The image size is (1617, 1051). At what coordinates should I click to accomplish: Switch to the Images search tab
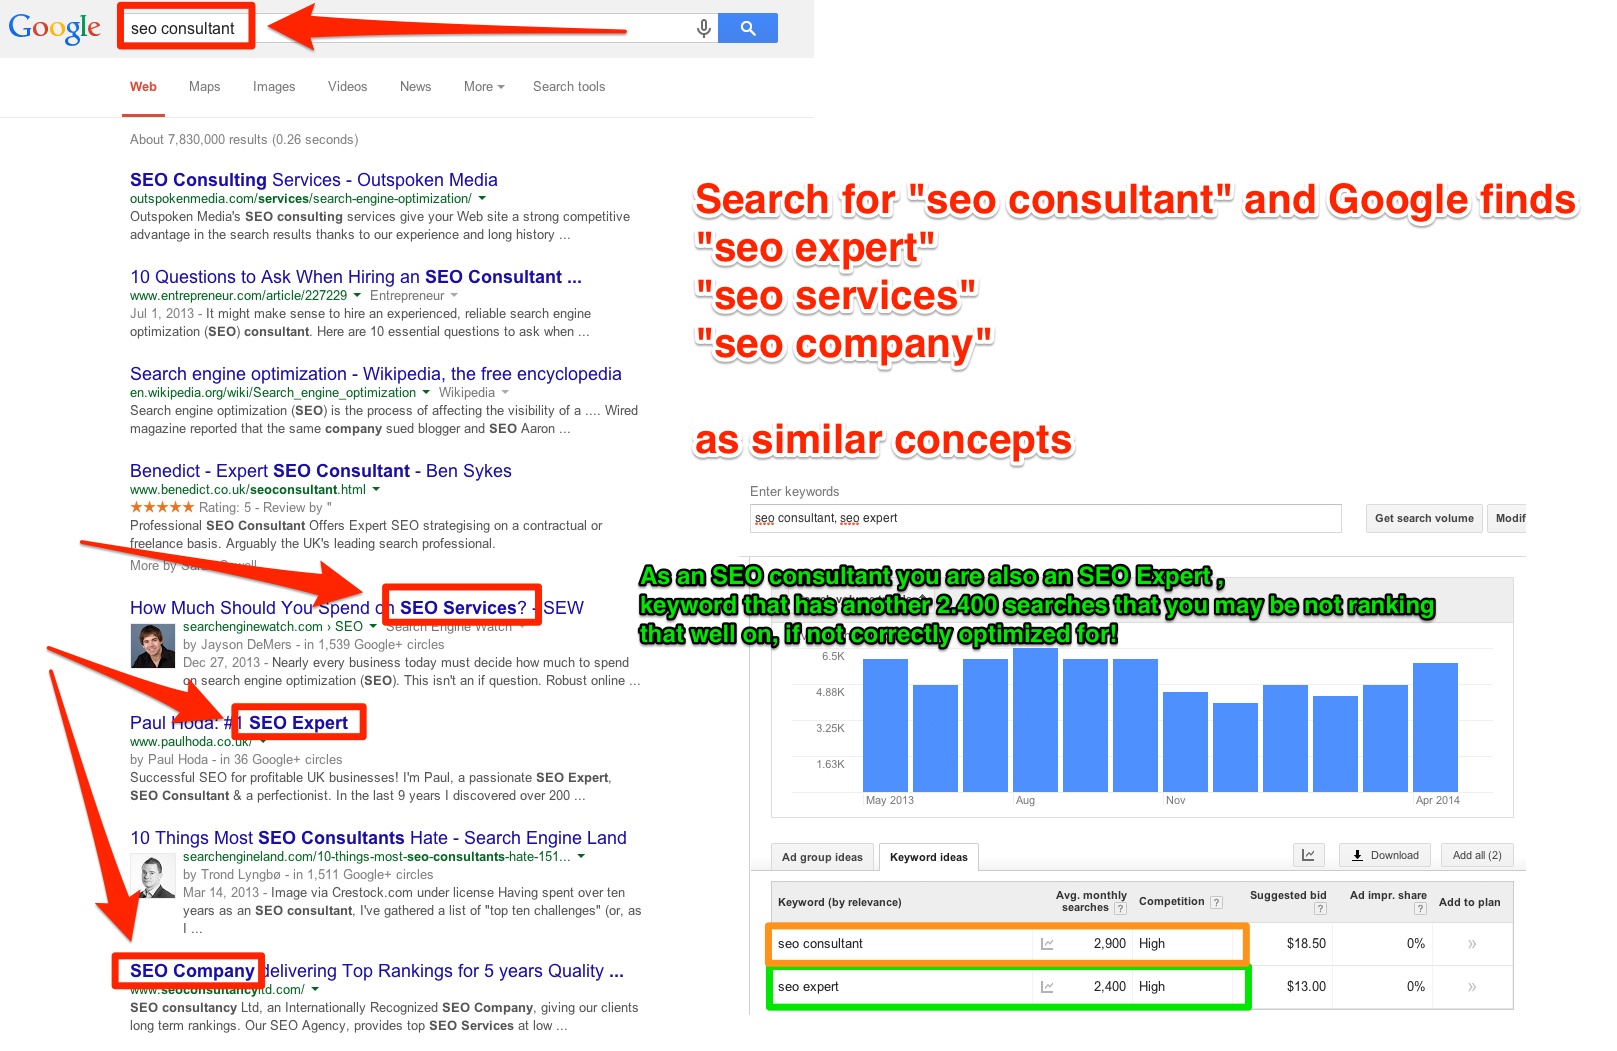[x=273, y=87]
